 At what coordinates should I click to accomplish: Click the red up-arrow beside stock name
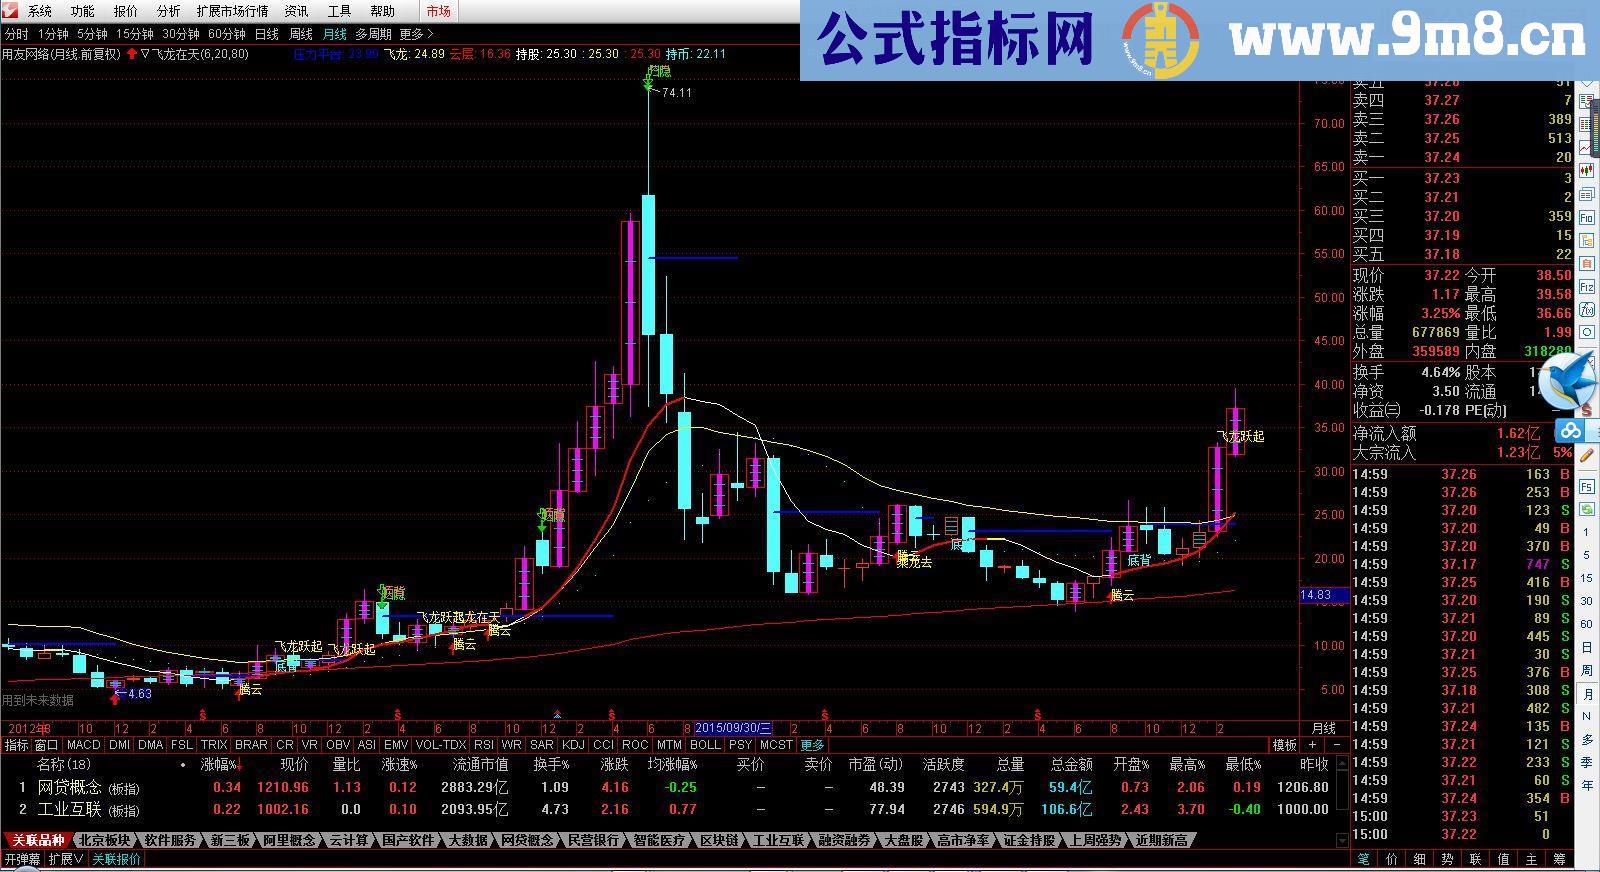[x=131, y=54]
